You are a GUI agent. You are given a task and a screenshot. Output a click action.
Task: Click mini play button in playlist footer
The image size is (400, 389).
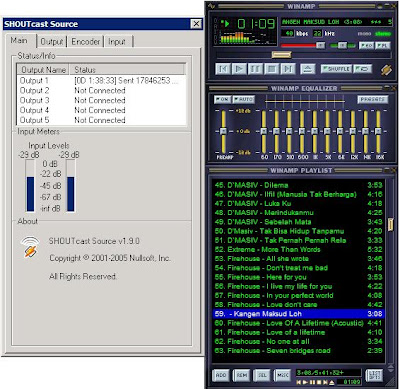pos(305,382)
